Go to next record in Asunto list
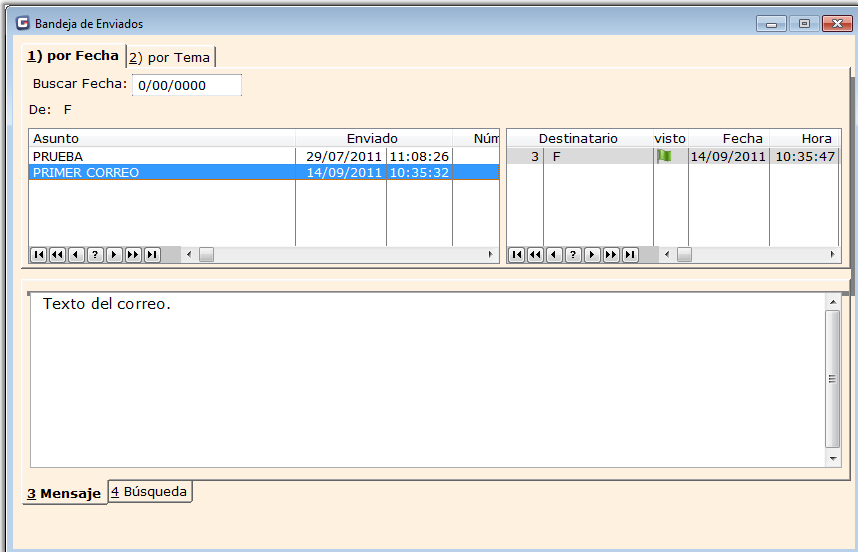The height and width of the screenshot is (552, 858). (x=114, y=255)
